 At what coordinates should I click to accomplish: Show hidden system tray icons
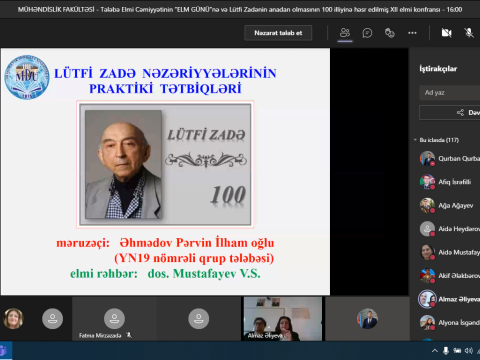435,351
